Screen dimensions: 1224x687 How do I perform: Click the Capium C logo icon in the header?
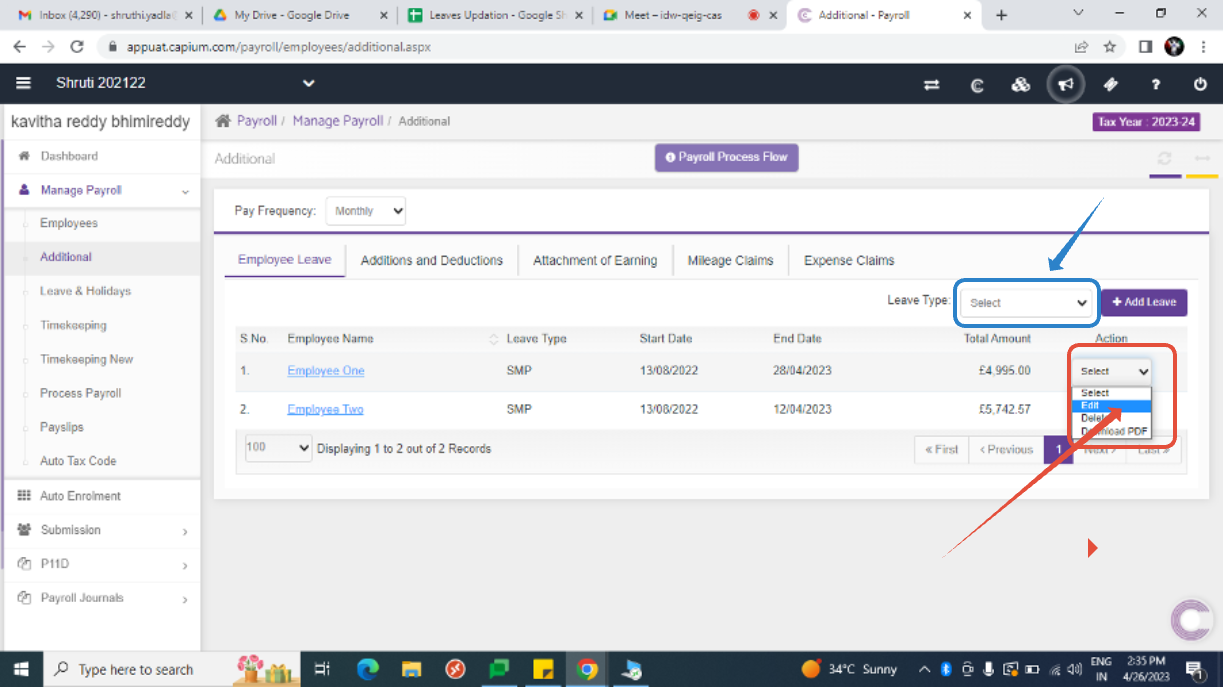[x=977, y=85]
